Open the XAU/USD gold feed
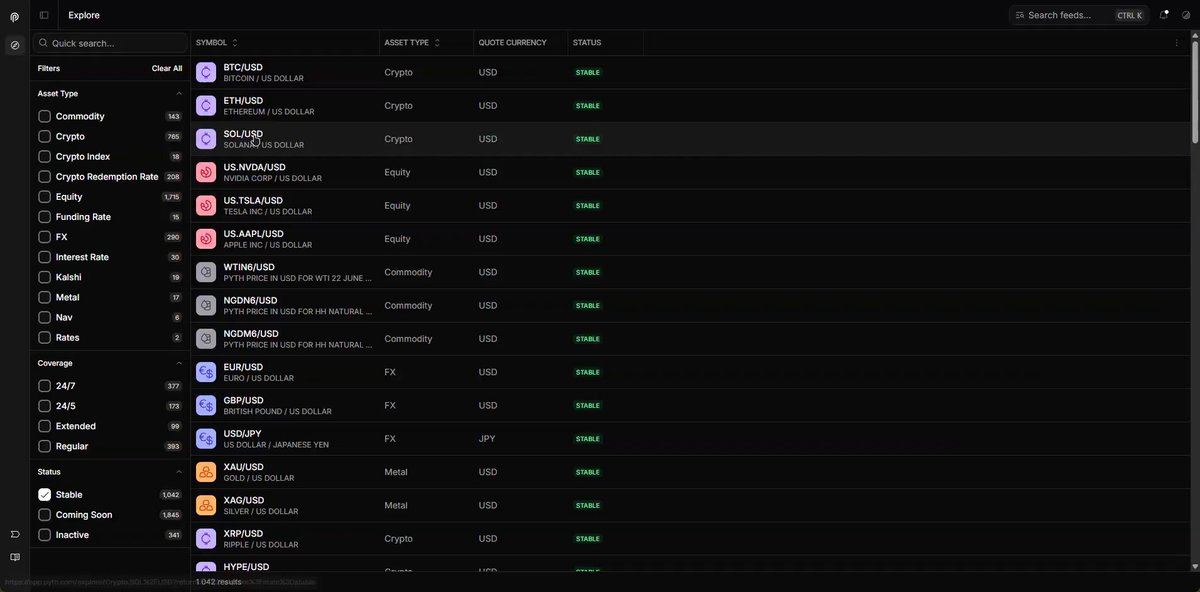Viewport: 1200px width, 592px height. 690,472
